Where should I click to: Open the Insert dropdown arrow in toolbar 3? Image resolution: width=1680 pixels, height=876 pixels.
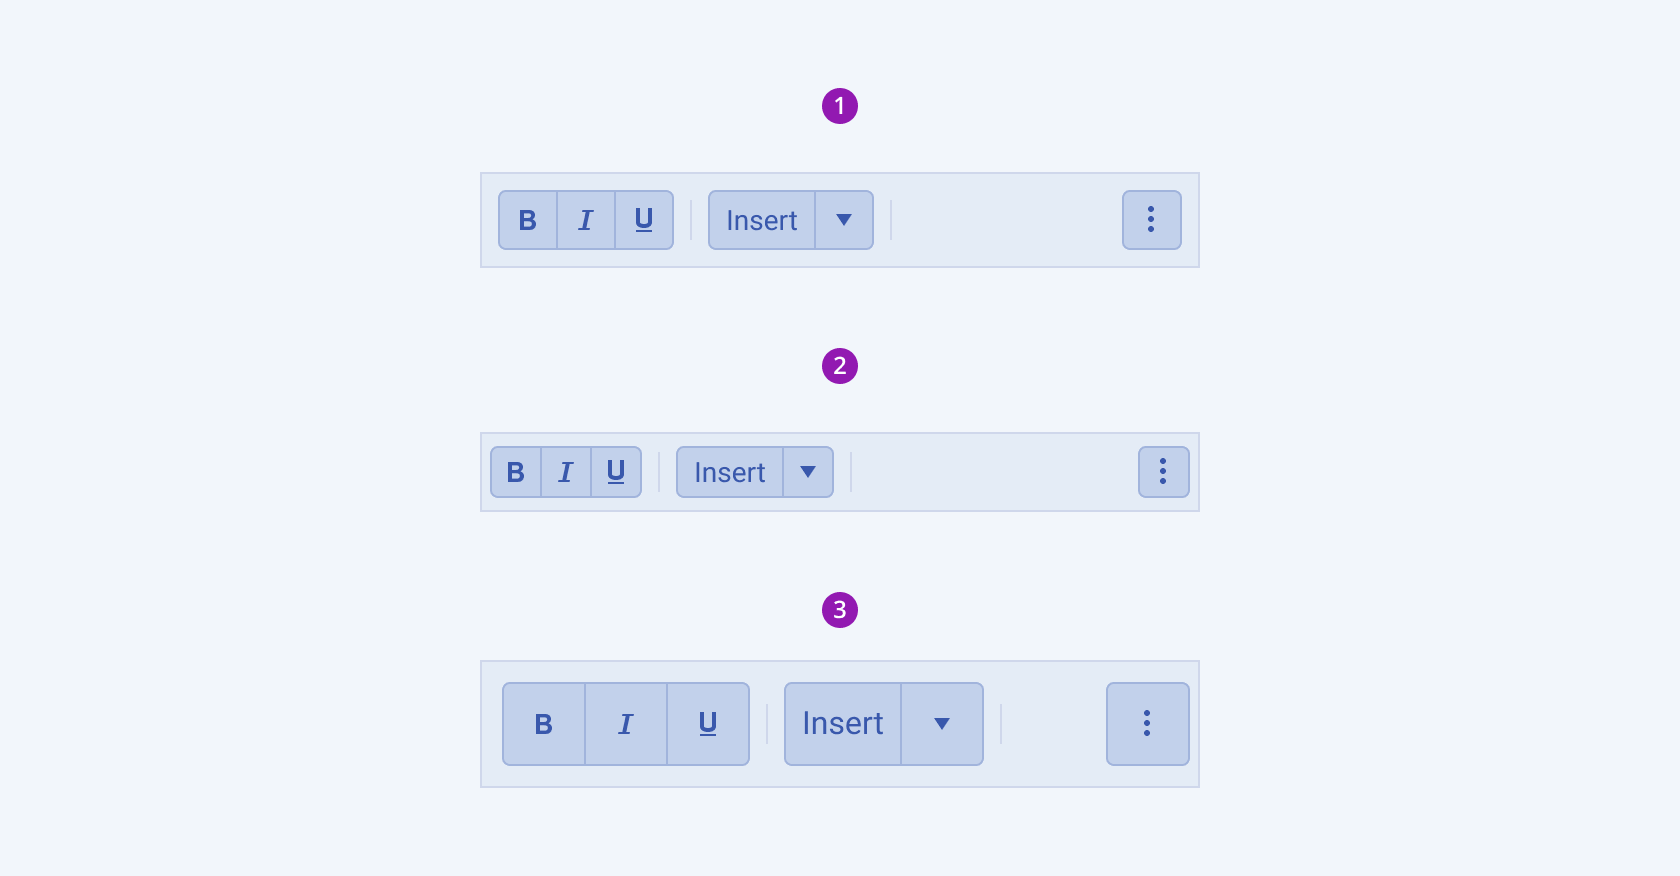coord(941,723)
